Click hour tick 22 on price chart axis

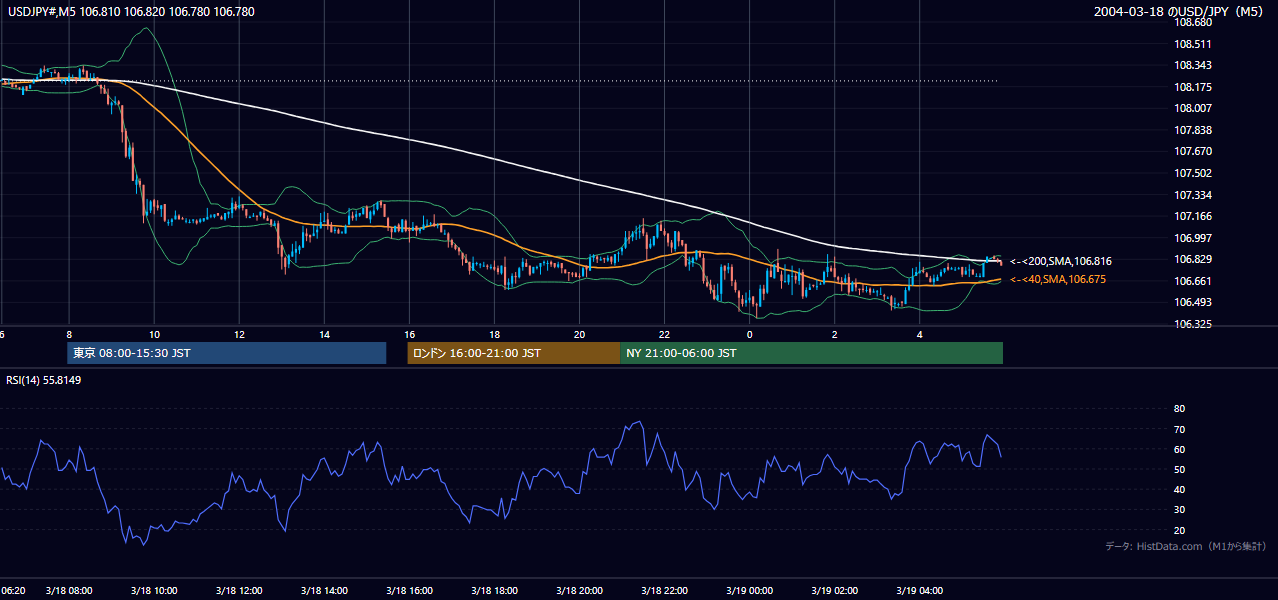click(664, 335)
